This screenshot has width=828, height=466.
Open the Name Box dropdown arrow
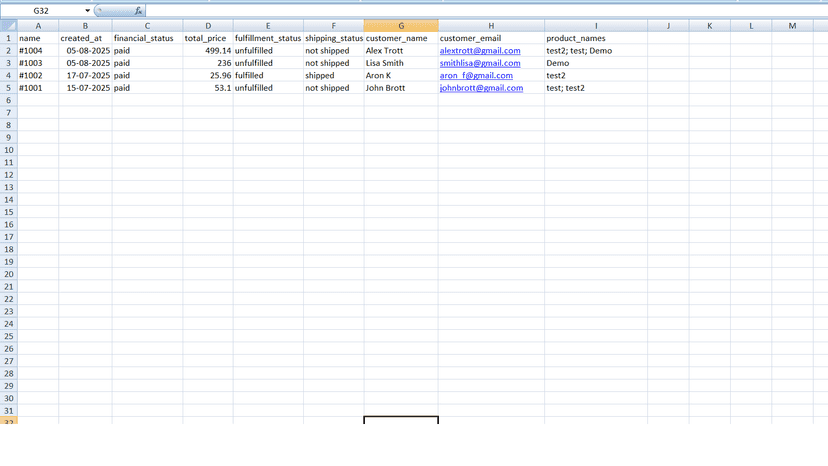[x=87, y=11]
